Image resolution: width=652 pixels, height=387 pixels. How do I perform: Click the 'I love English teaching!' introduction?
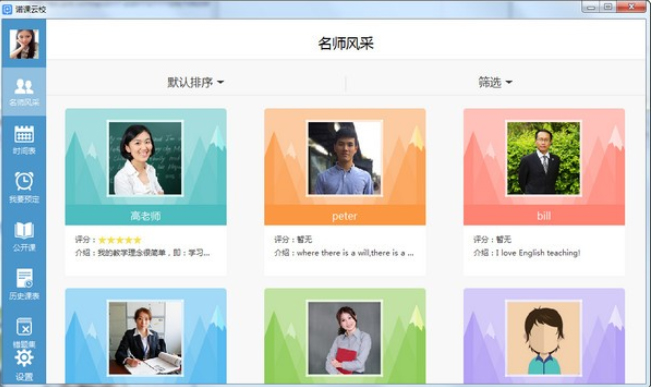526,253
